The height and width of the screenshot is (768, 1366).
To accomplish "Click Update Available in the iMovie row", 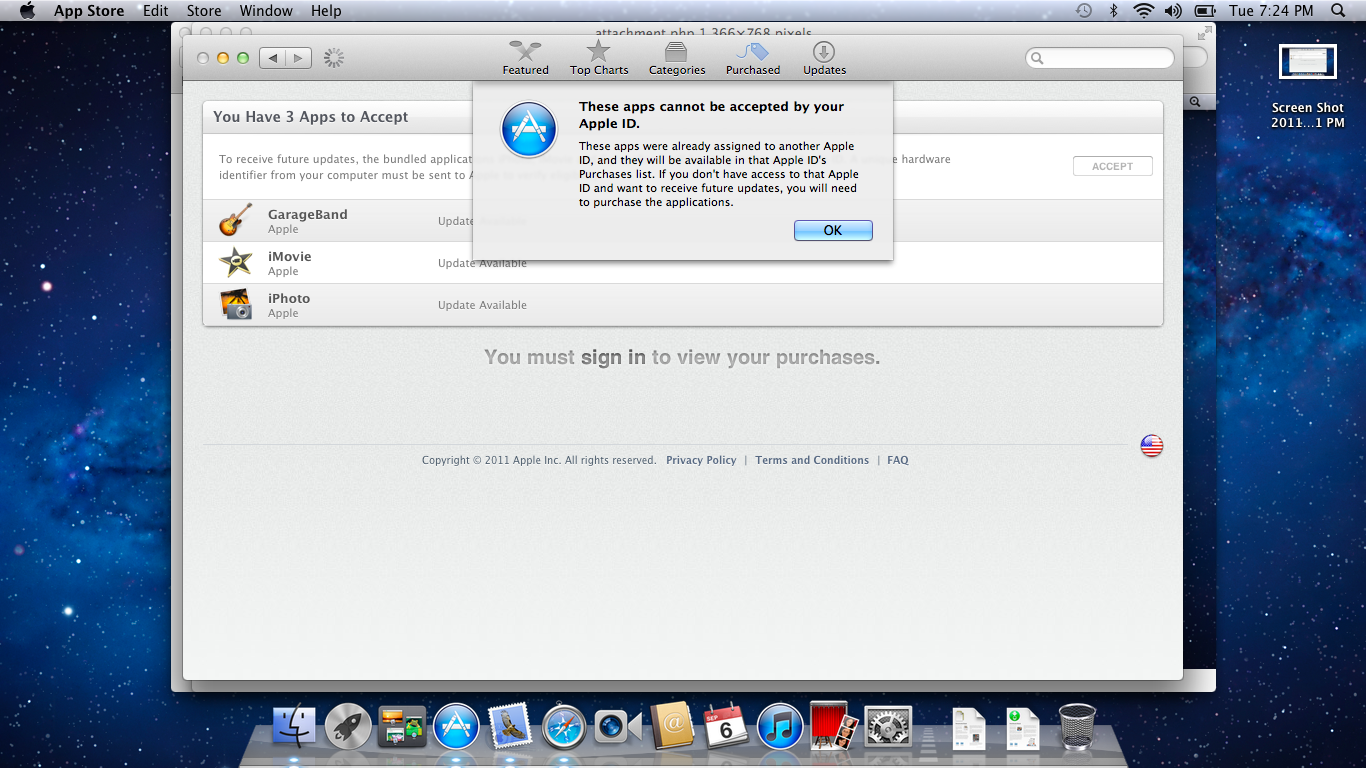I will pyautogui.click(x=482, y=263).
